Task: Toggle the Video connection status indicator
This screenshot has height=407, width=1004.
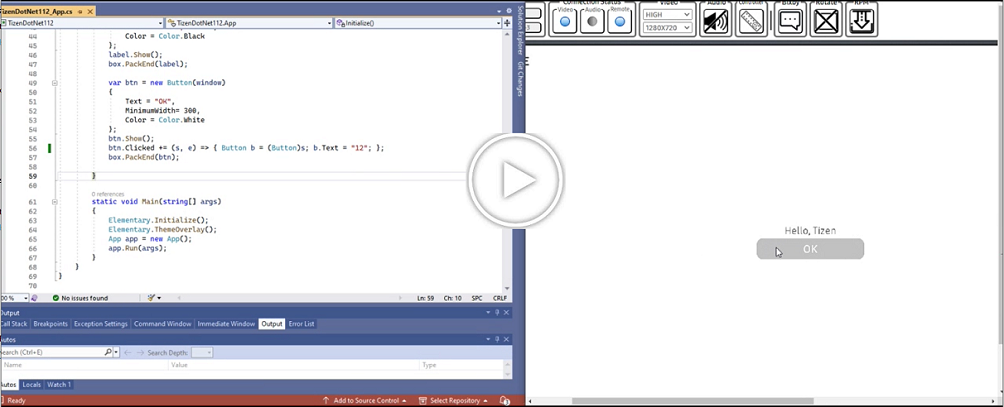Action: tap(565, 21)
